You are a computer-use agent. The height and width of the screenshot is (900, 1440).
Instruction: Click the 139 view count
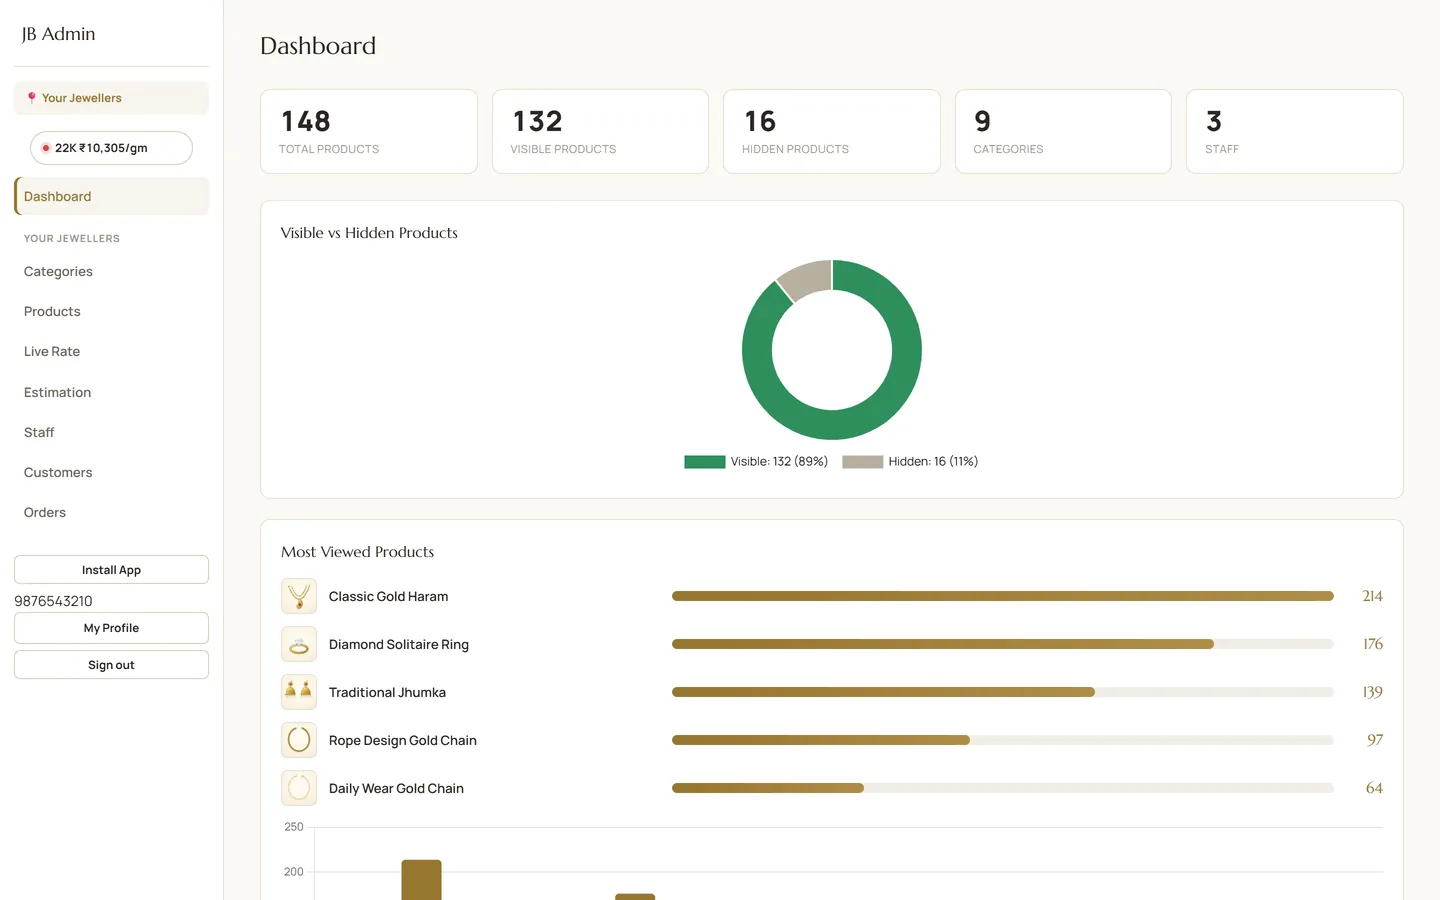coord(1372,692)
